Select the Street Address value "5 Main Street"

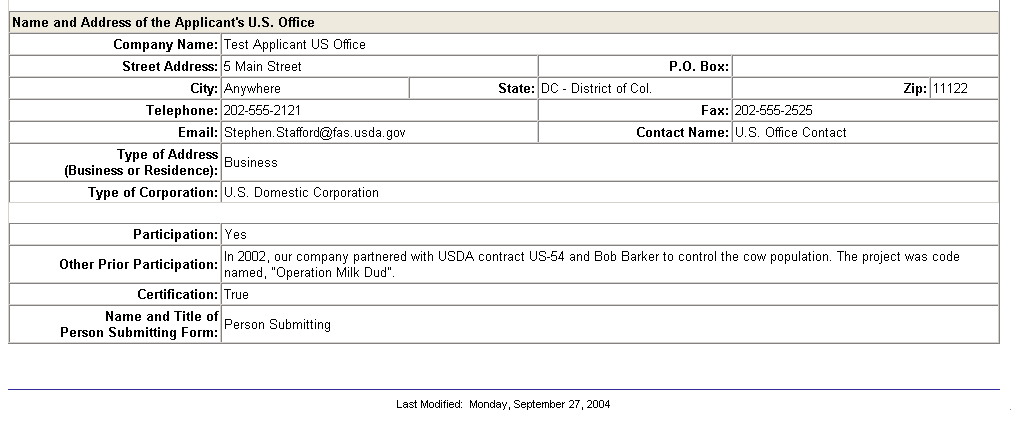(x=263, y=67)
